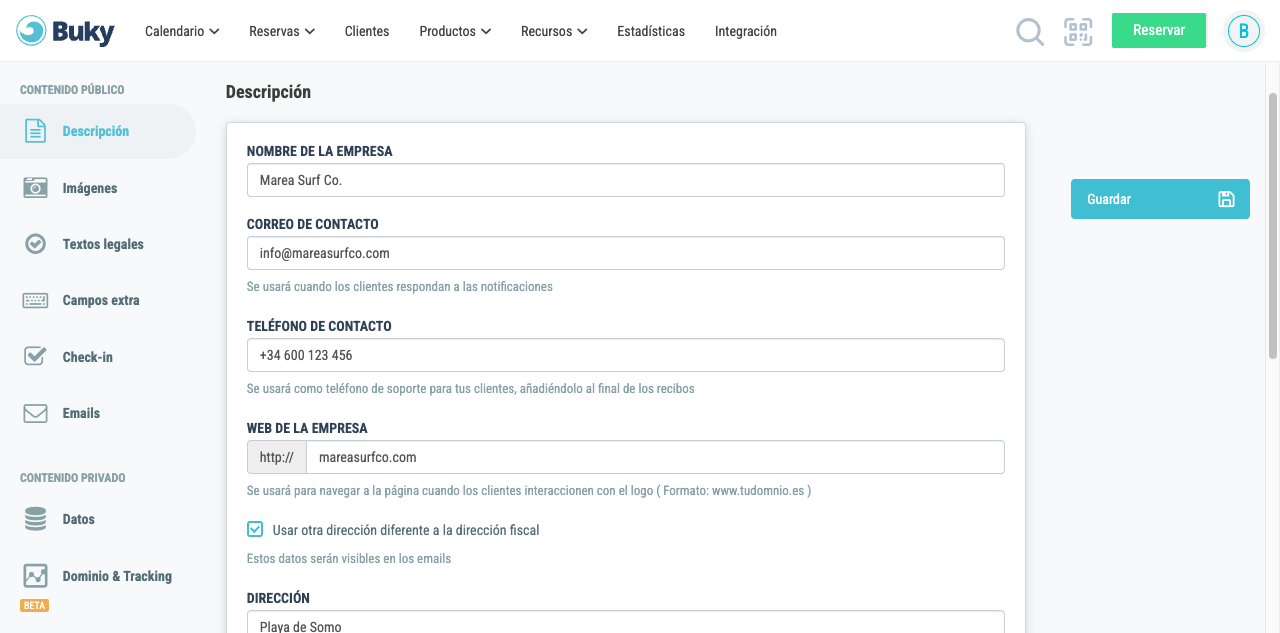Open the Emails envelope icon
1280x633 pixels.
(x=36, y=413)
